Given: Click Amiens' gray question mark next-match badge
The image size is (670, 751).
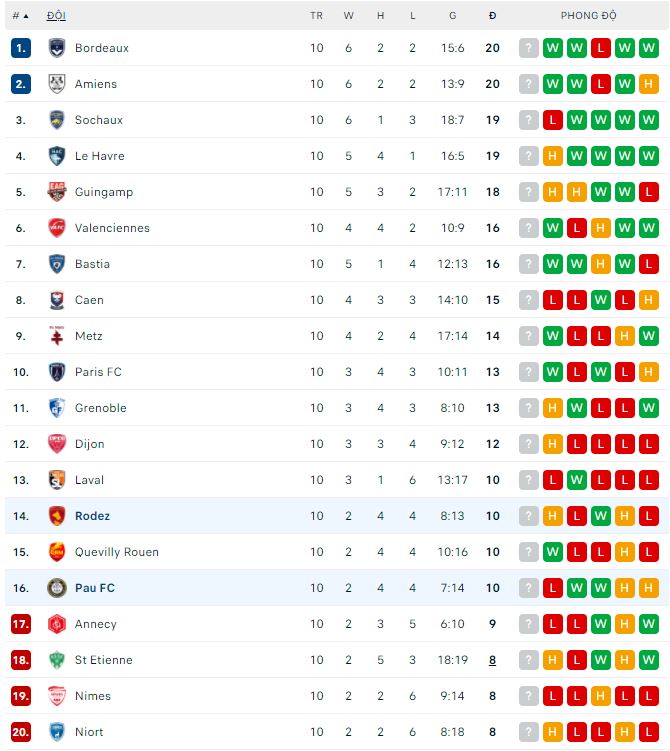Looking at the screenshot, I should pyautogui.click(x=529, y=84).
